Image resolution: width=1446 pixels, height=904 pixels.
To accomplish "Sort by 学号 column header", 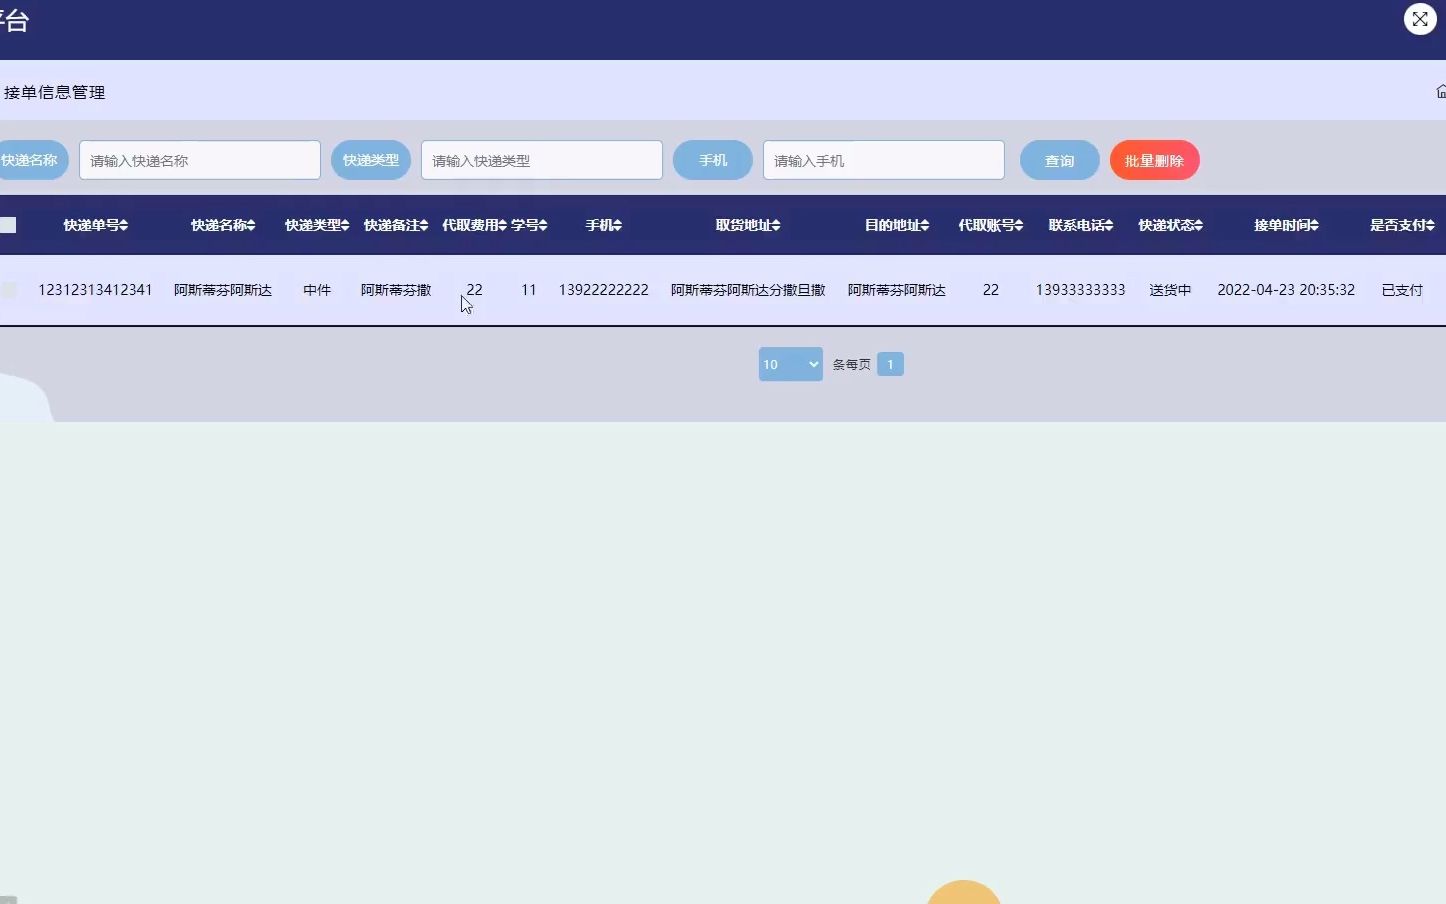I will (529, 225).
